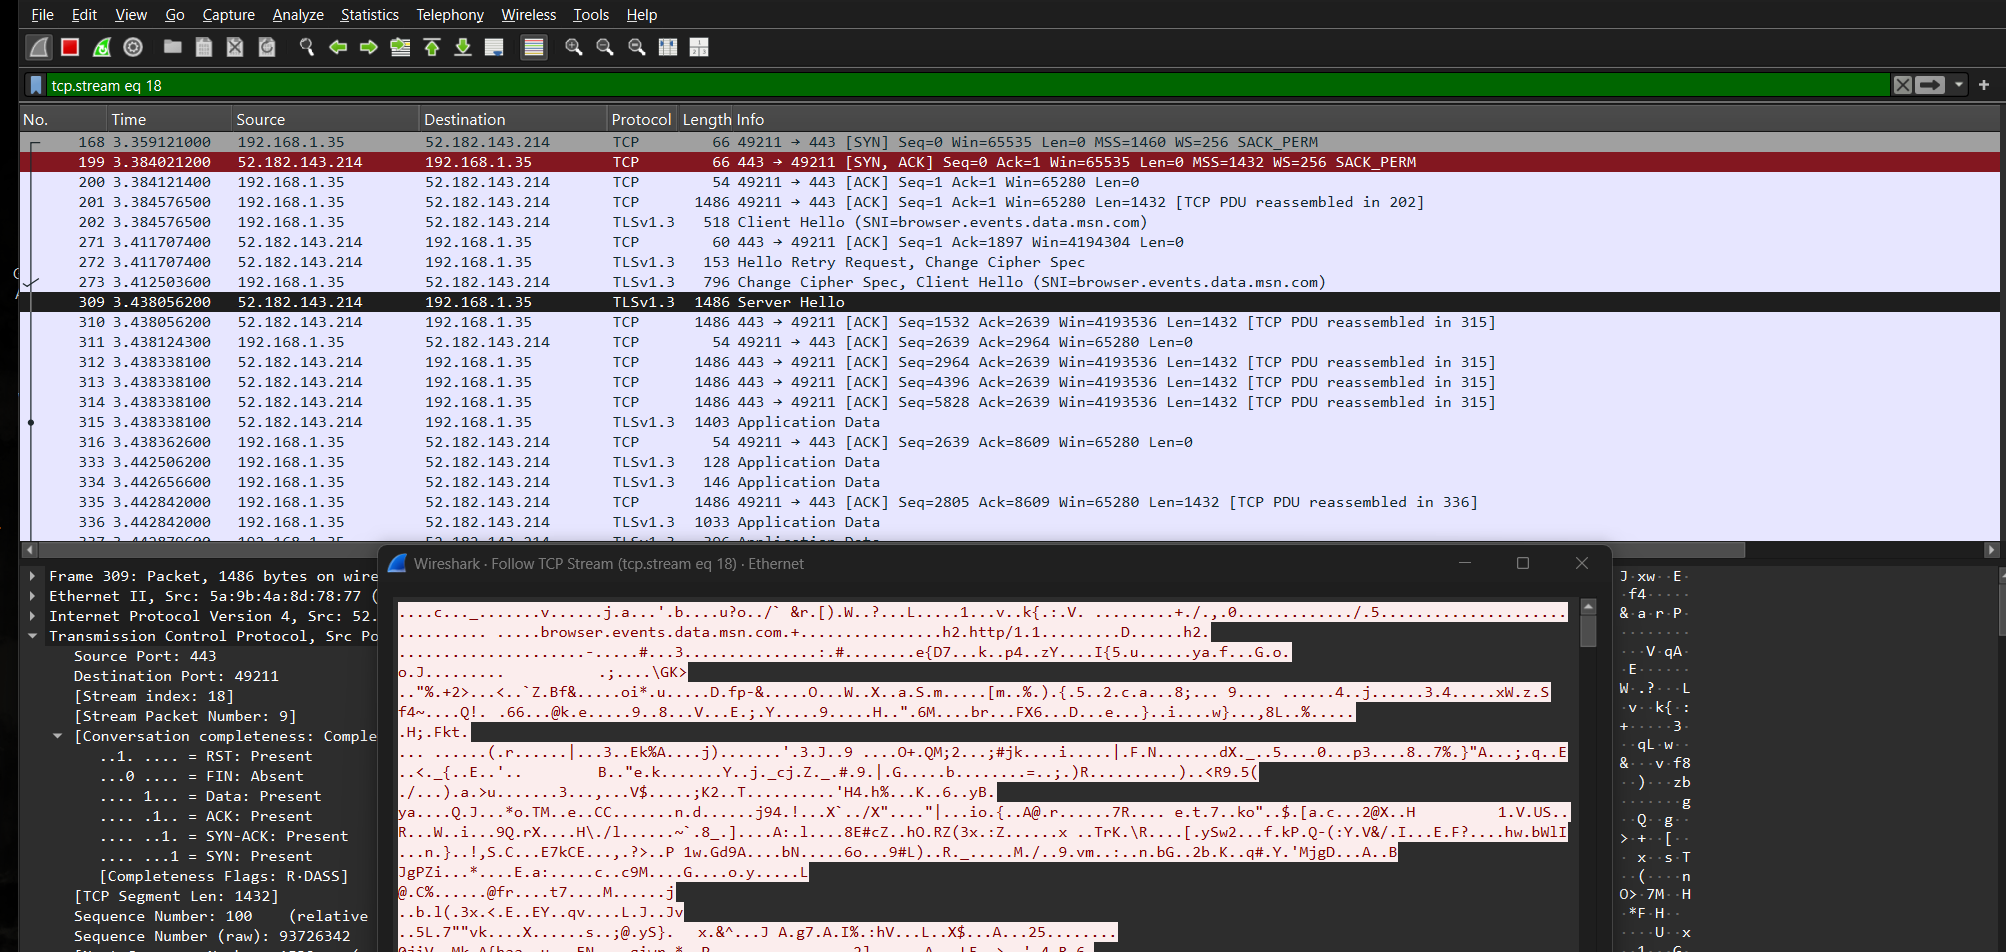
Task: Open the Statistics menu
Action: click(x=369, y=14)
